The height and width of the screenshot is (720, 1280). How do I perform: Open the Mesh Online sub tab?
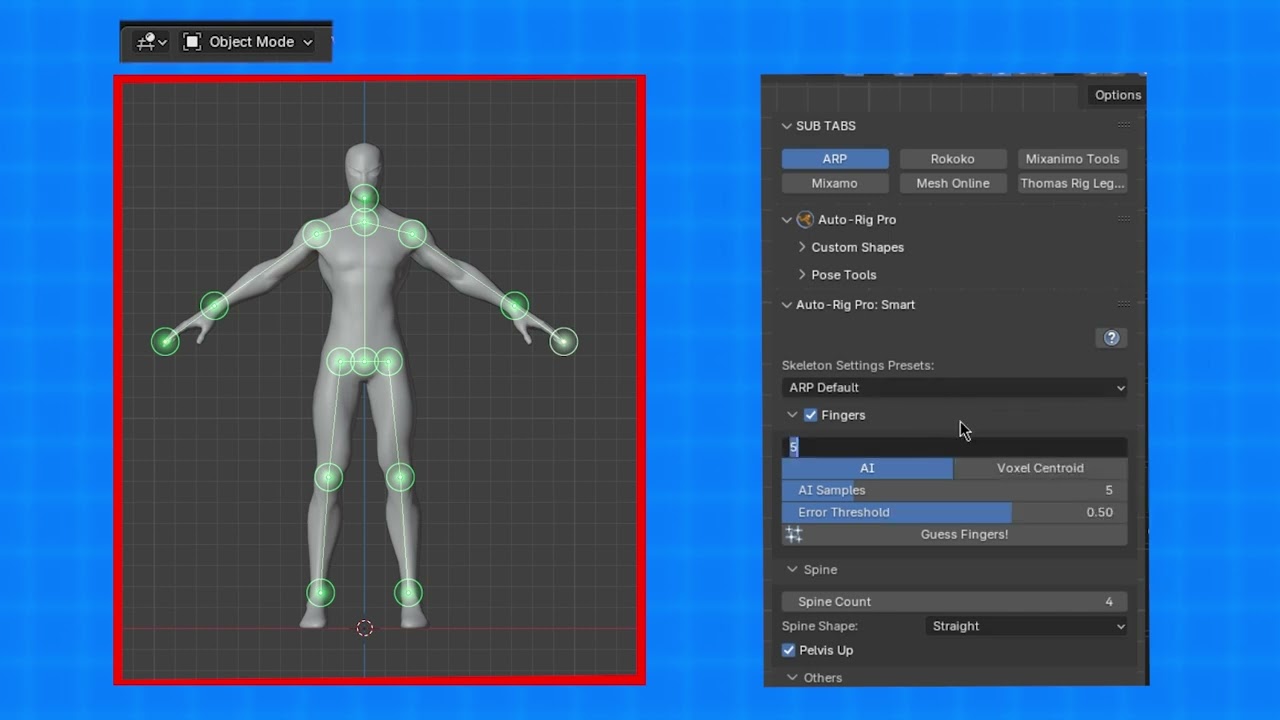[x=952, y=183]
